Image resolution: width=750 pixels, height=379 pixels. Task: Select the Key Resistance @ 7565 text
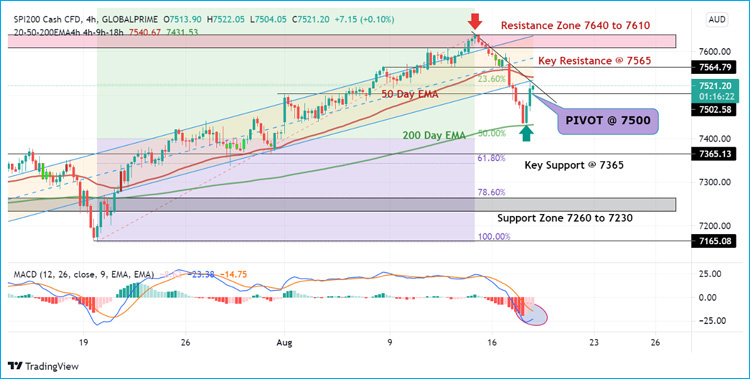[x=595, y=61]
